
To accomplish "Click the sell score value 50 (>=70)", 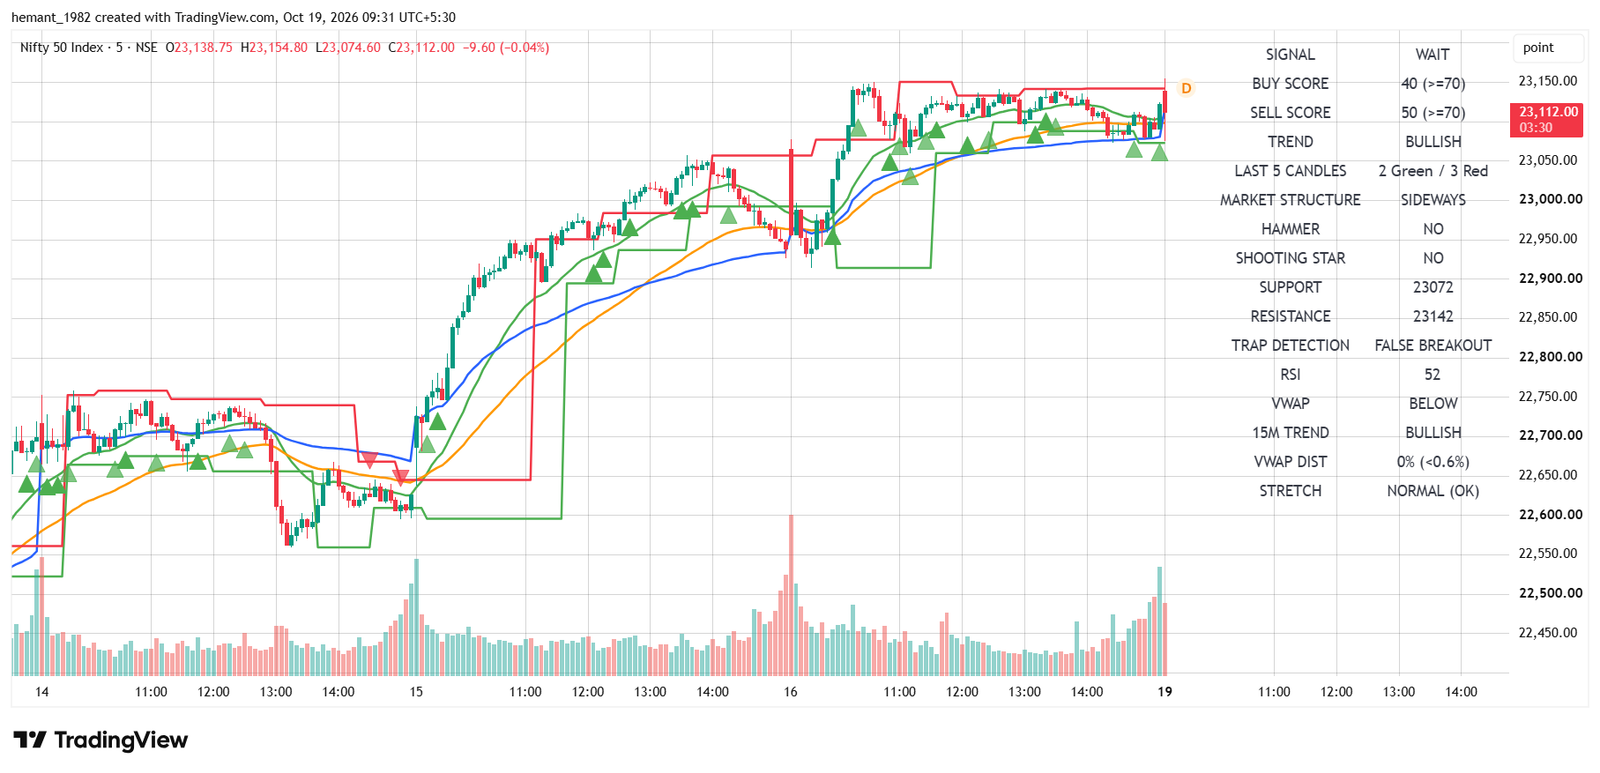I will pyautogui.click(x=1432, y=112).
